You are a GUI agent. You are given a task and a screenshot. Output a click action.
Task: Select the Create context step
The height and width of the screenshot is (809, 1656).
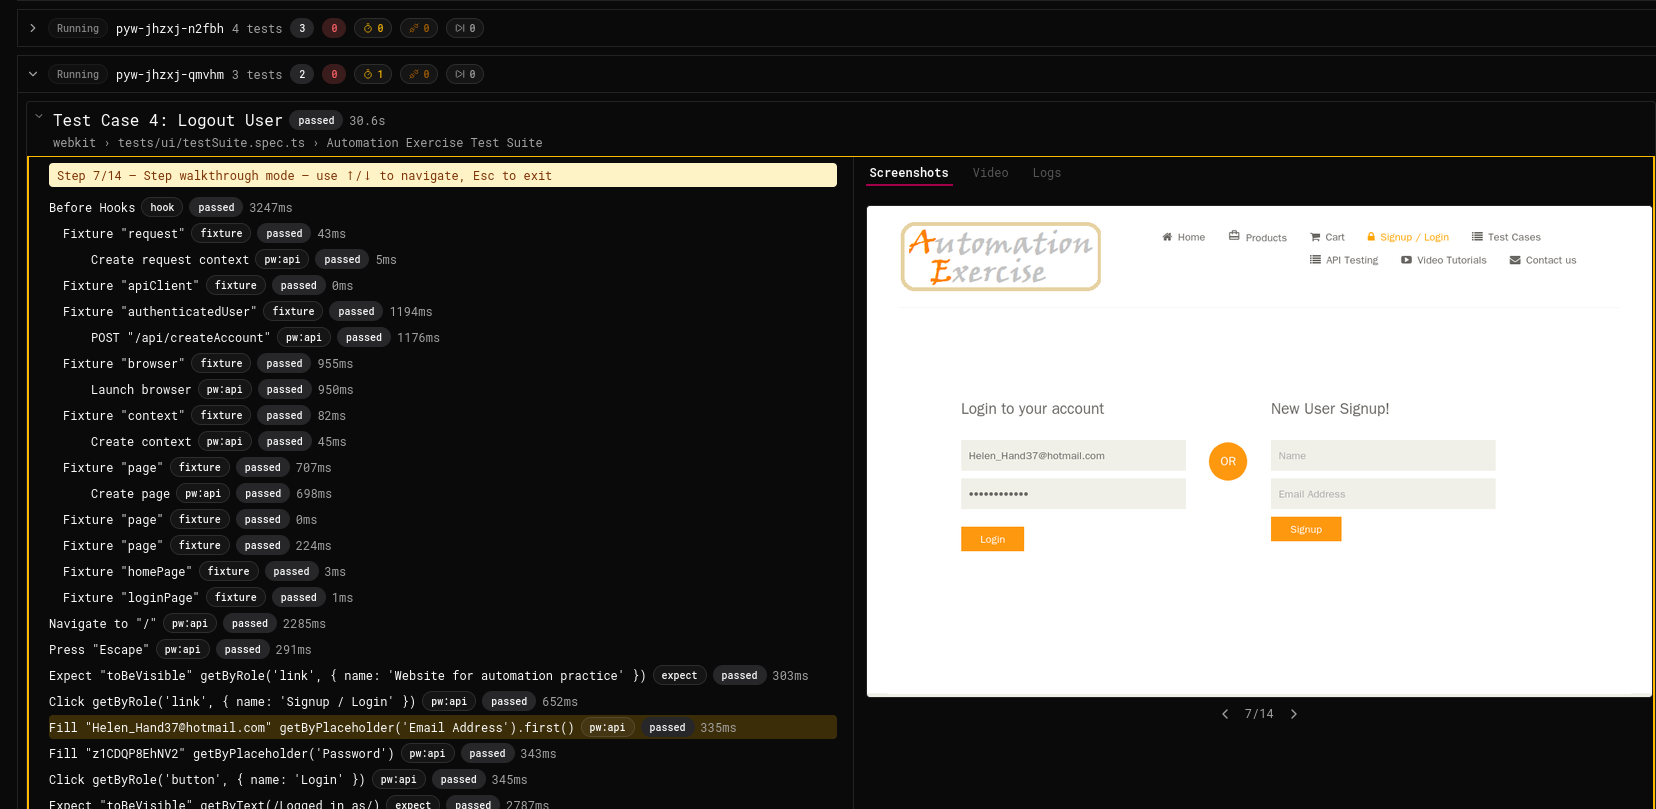pos(442,441)
